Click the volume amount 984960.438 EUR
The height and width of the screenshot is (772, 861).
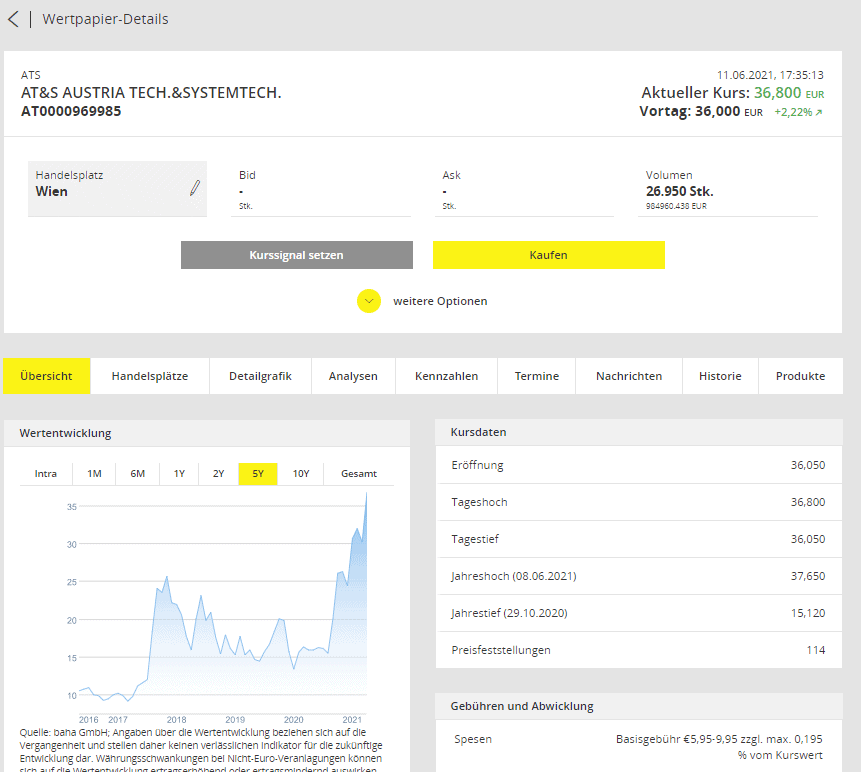676,206
